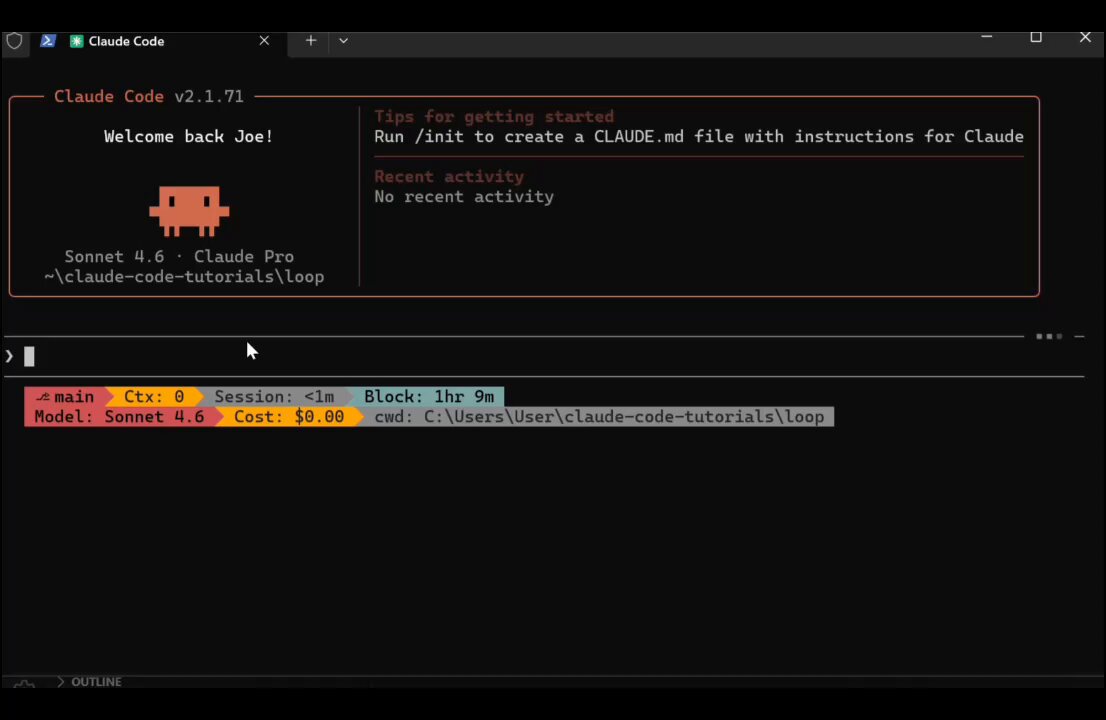Click Recent activity heading

tap(449, 176)
